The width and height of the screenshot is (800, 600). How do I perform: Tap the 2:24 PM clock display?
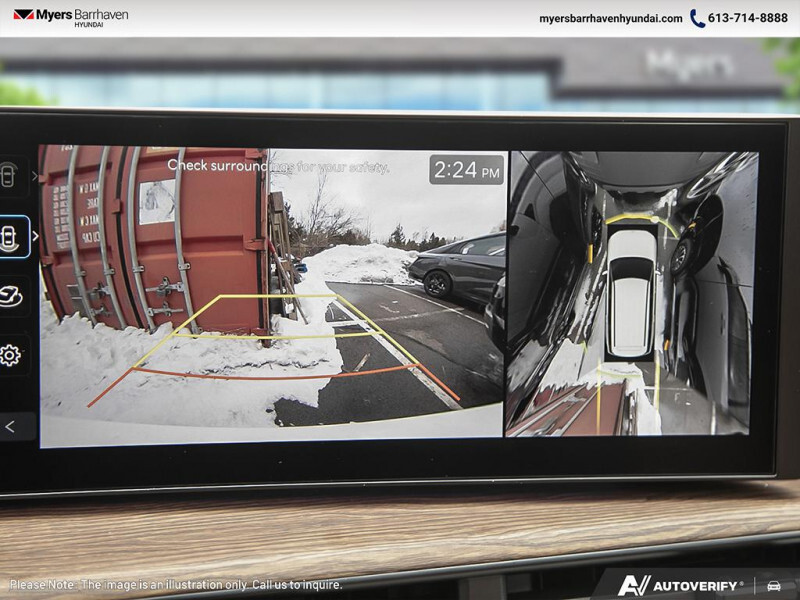pos(466,170)
